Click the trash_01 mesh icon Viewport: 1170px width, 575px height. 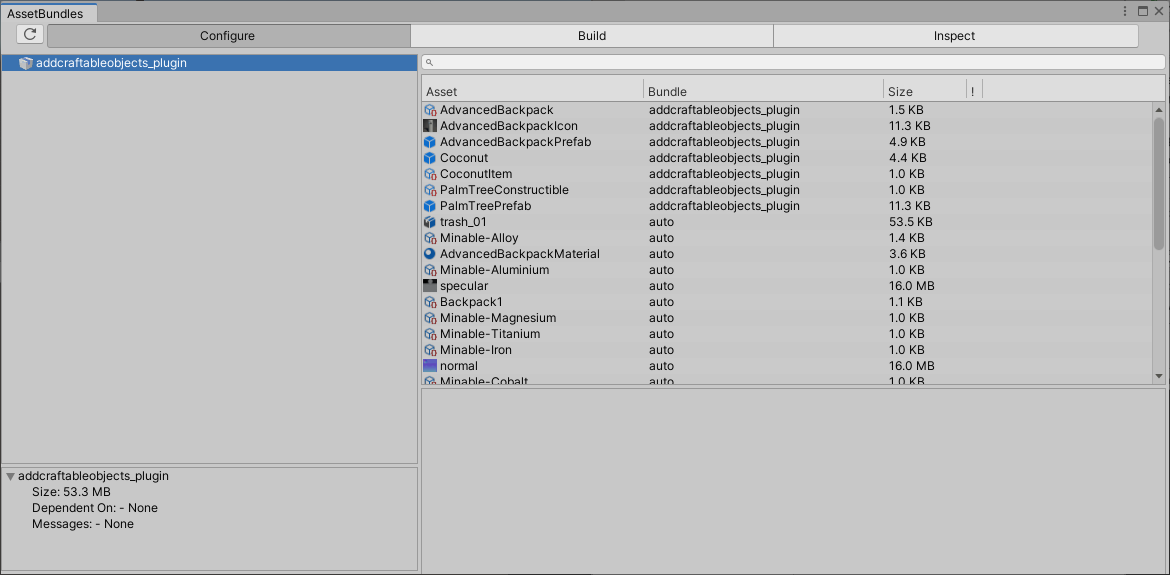(430, 222)
